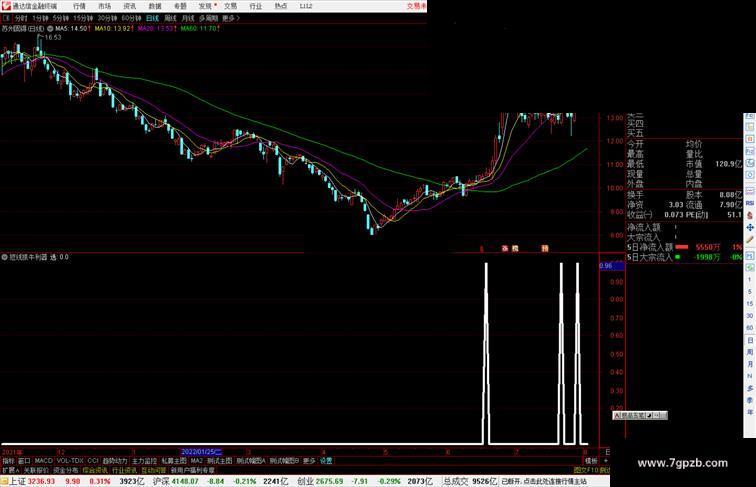Select the pencil drawing tool icon

pyautogui.click(x=750, y=239)
